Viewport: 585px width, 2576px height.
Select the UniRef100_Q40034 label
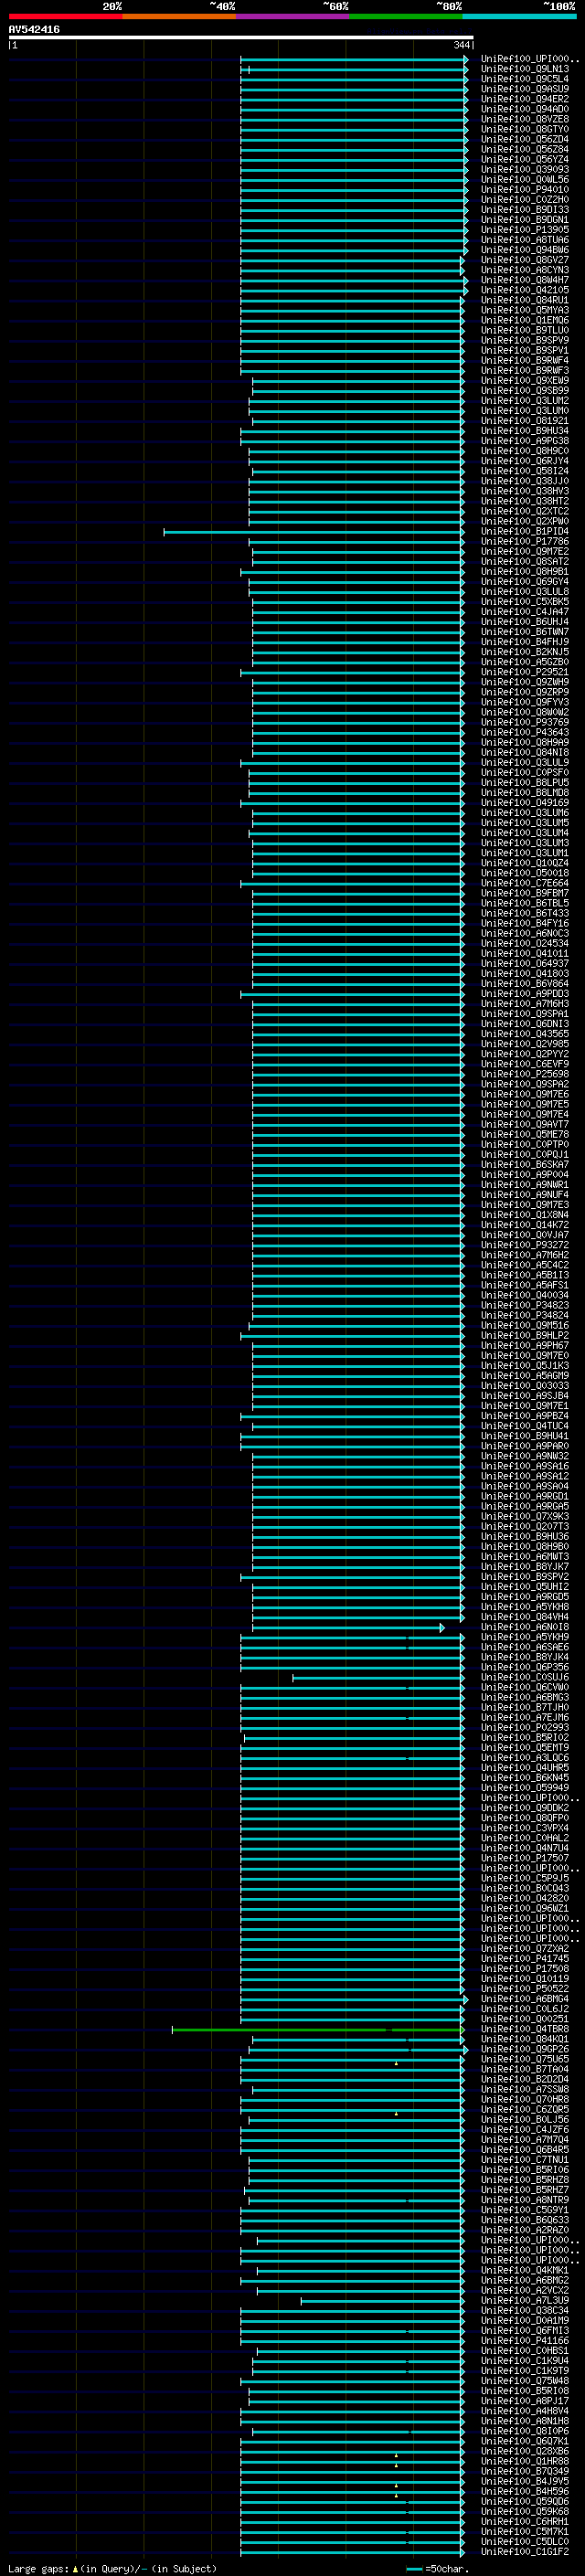click(524, 1295)
